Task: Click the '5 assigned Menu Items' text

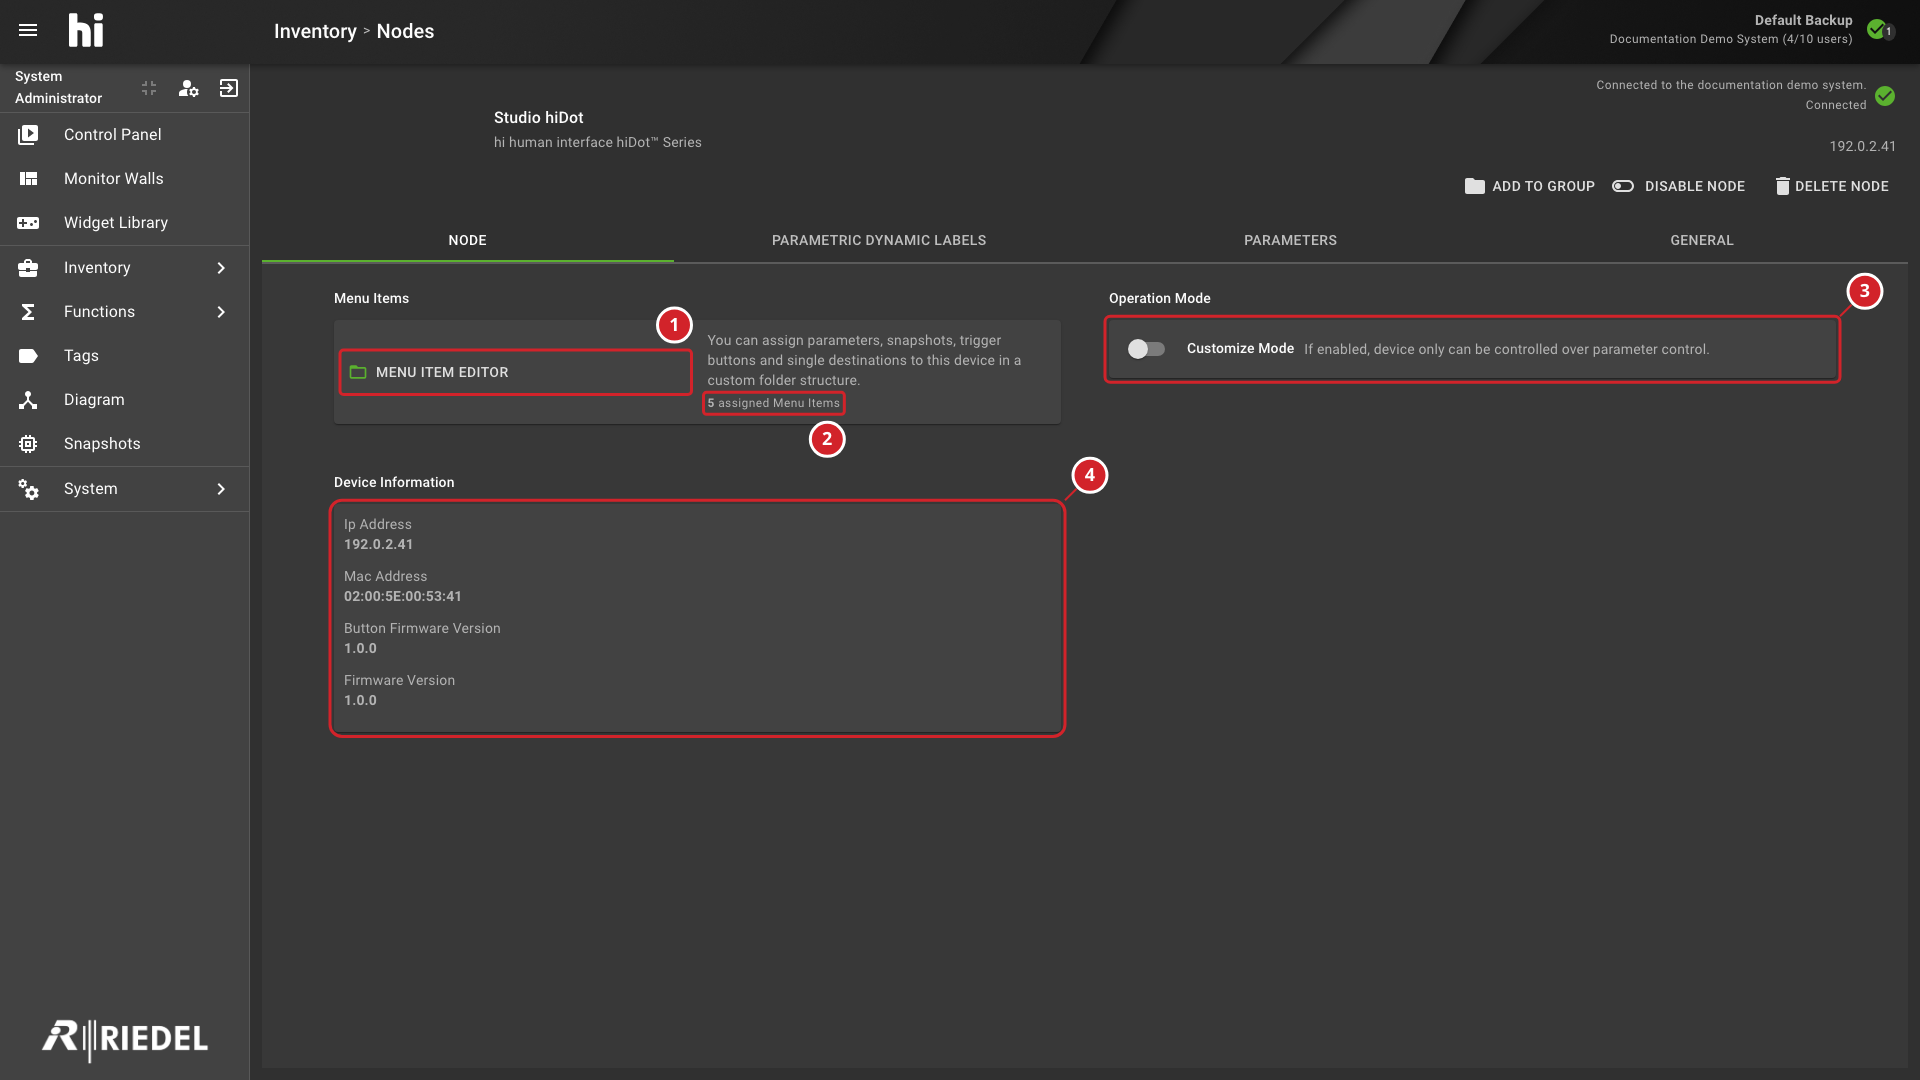Action: [x=774, y=403]
